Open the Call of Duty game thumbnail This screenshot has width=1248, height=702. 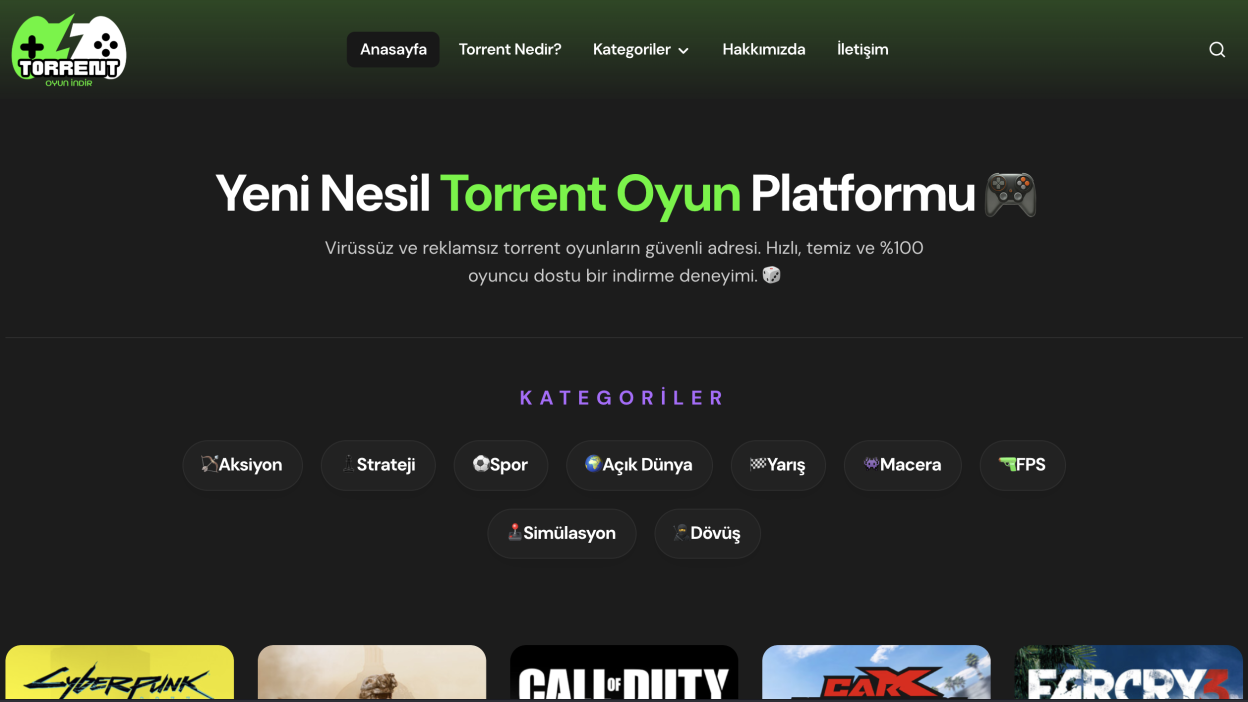click(x=624, y=673)
